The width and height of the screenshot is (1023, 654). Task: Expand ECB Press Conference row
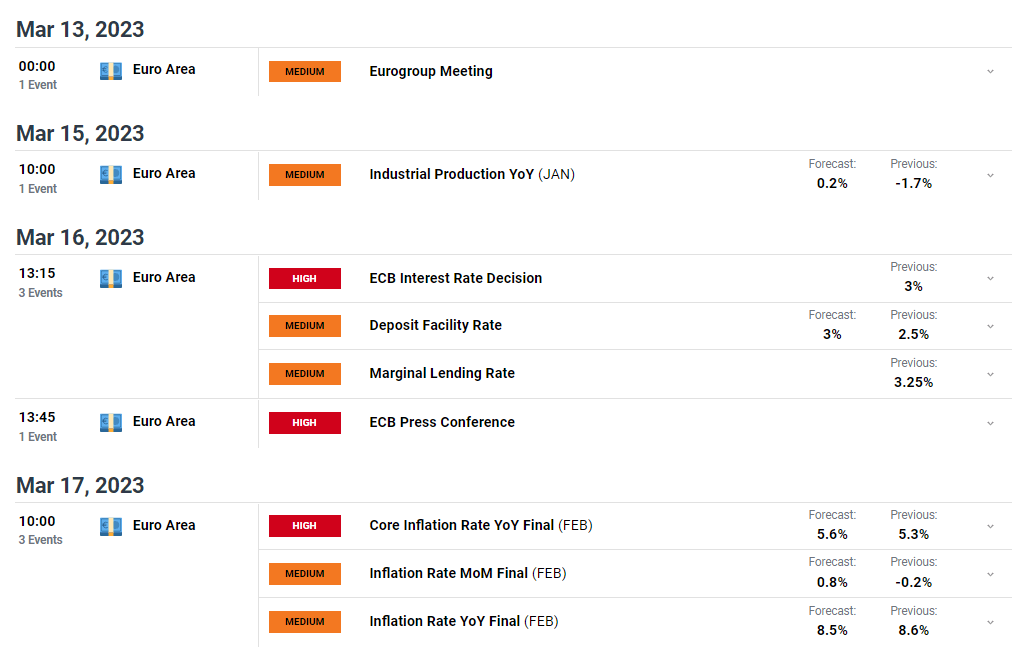990,424
